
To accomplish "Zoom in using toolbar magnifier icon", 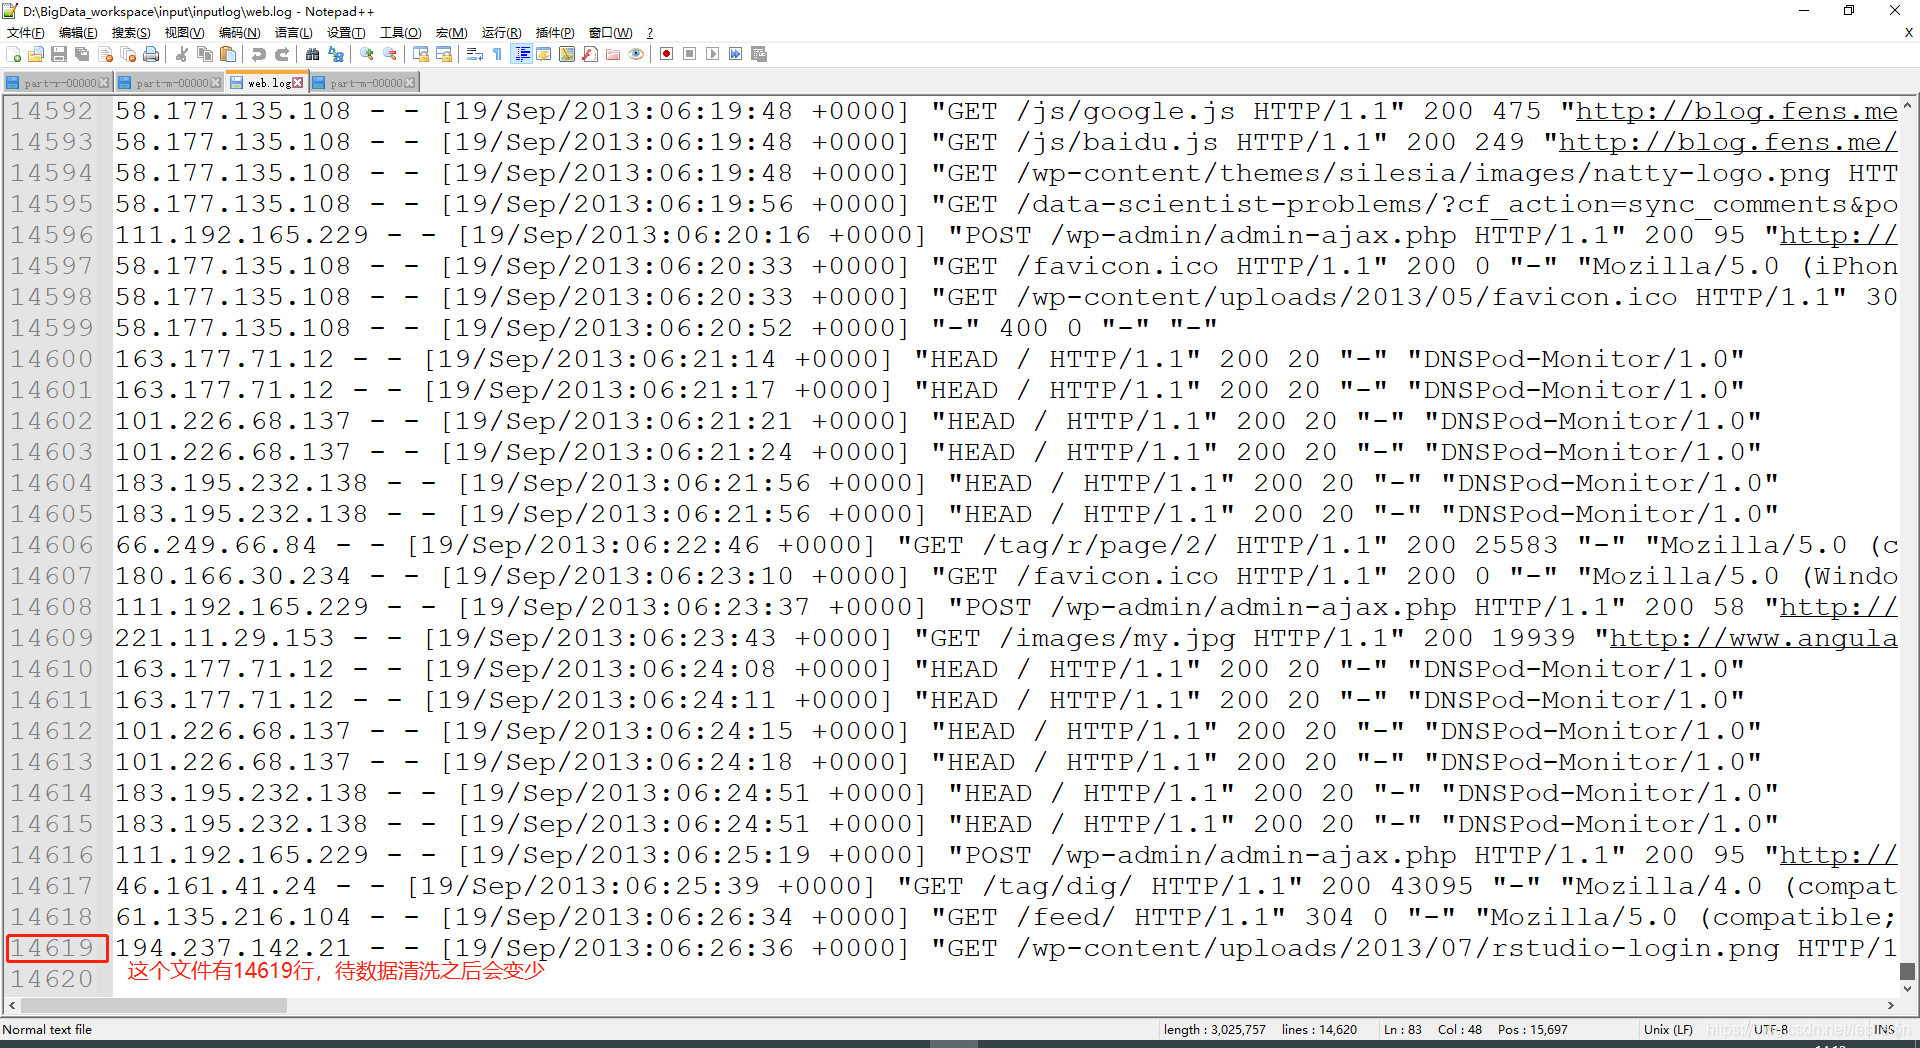I will (367, 54).
